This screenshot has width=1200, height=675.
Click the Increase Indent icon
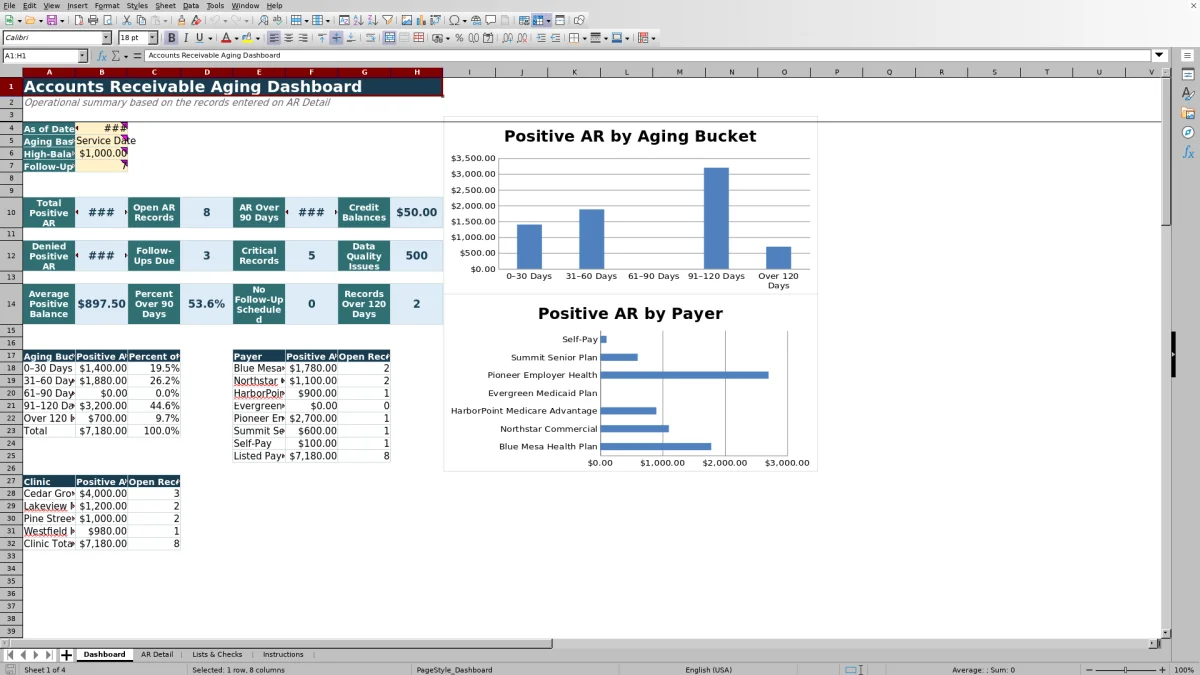click(541, 38)
